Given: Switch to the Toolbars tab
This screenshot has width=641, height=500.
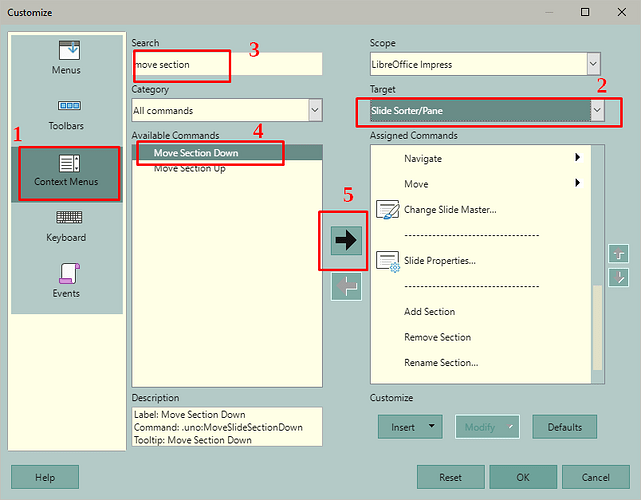Looking at the screenshot, I should tap(66, 114).
